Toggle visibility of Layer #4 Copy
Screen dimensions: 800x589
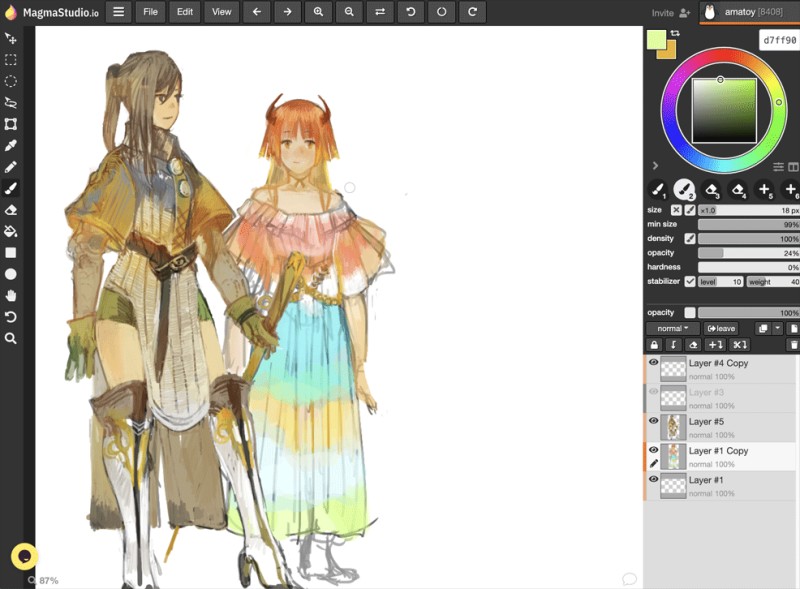tap(653, 362)
